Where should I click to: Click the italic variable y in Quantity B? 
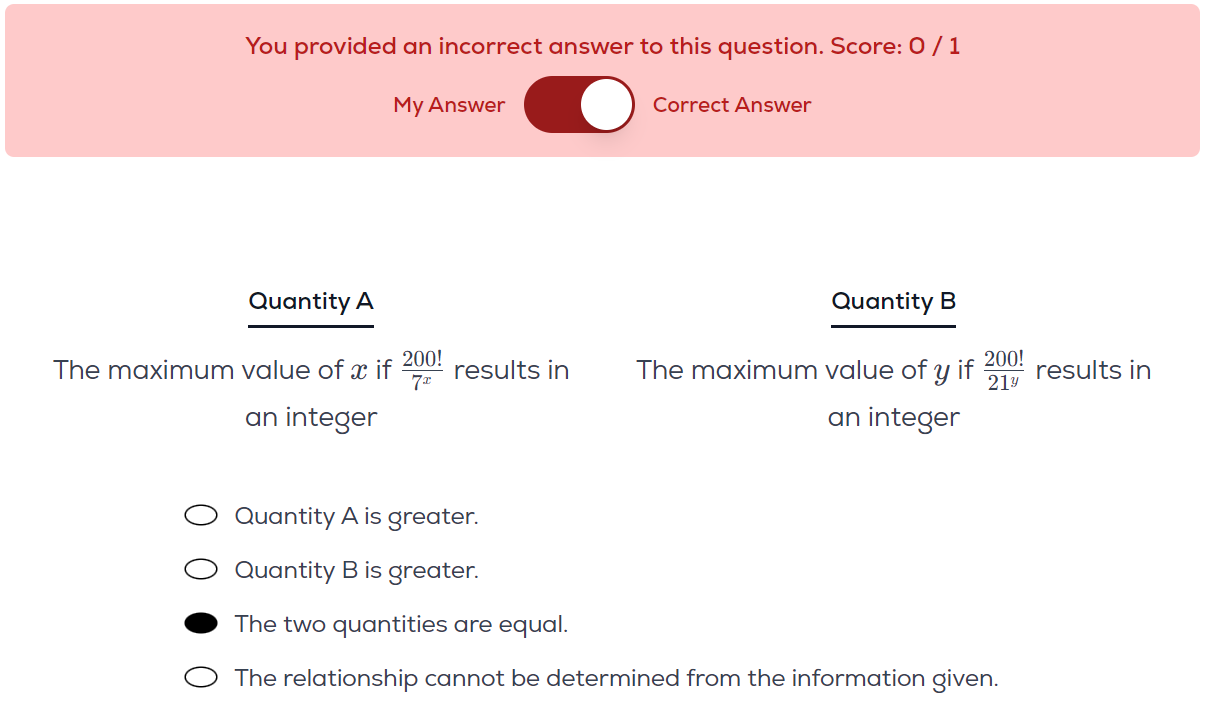click(x=941, y=373)
